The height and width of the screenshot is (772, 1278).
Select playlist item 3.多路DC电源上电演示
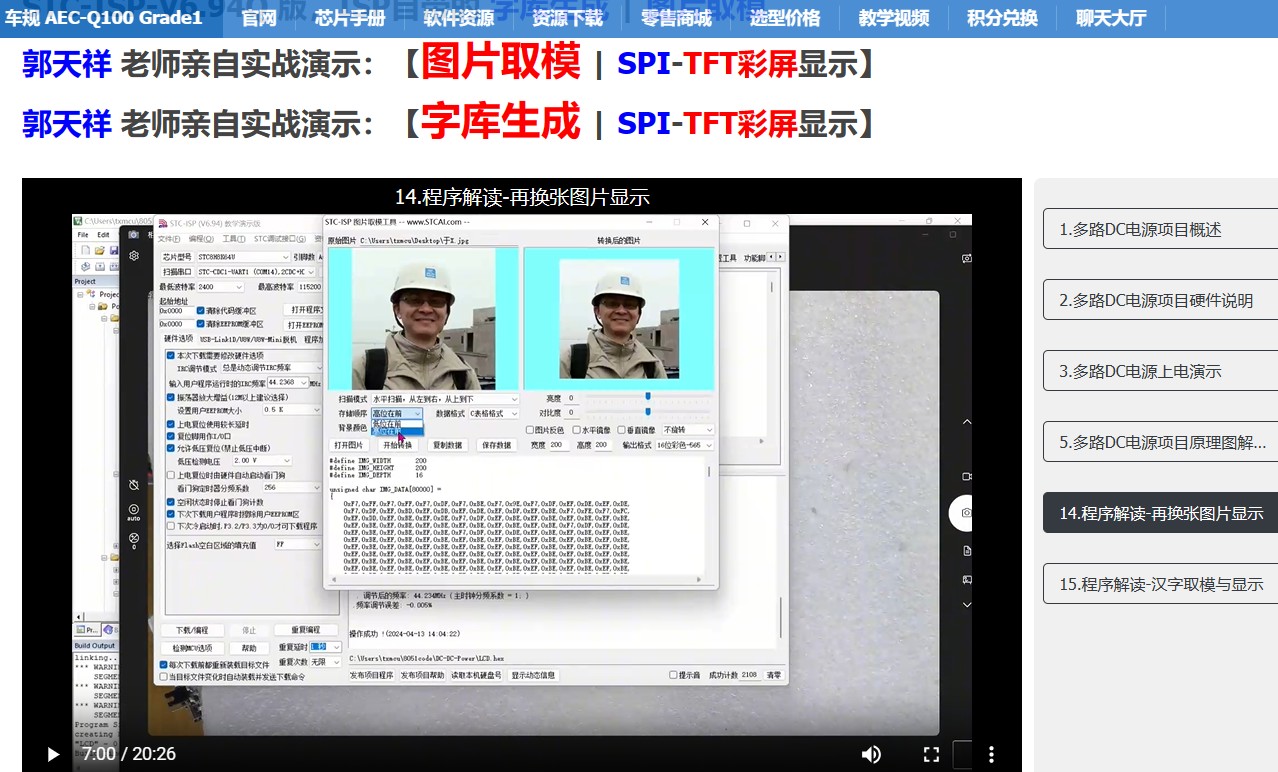pyautogui.click(x=1160, y=371)
